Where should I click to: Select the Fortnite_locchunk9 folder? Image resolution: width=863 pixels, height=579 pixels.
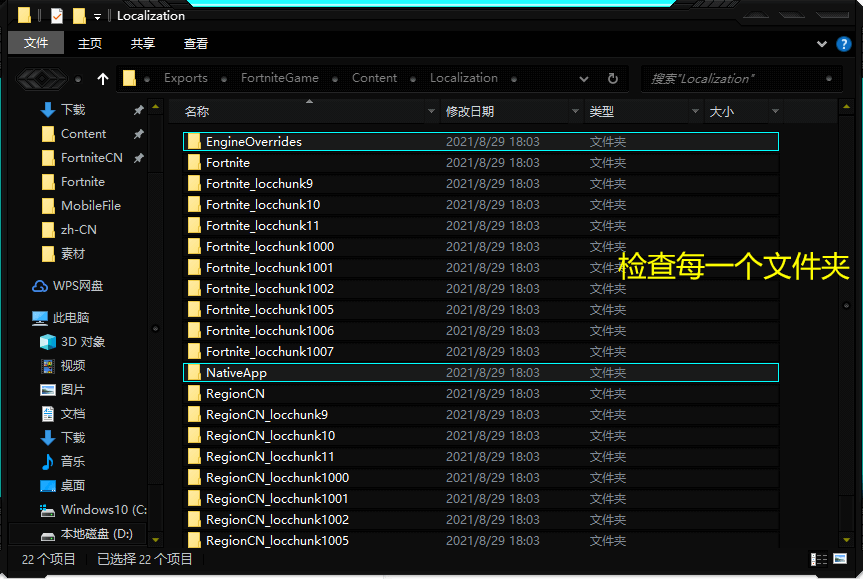(480, 184)
